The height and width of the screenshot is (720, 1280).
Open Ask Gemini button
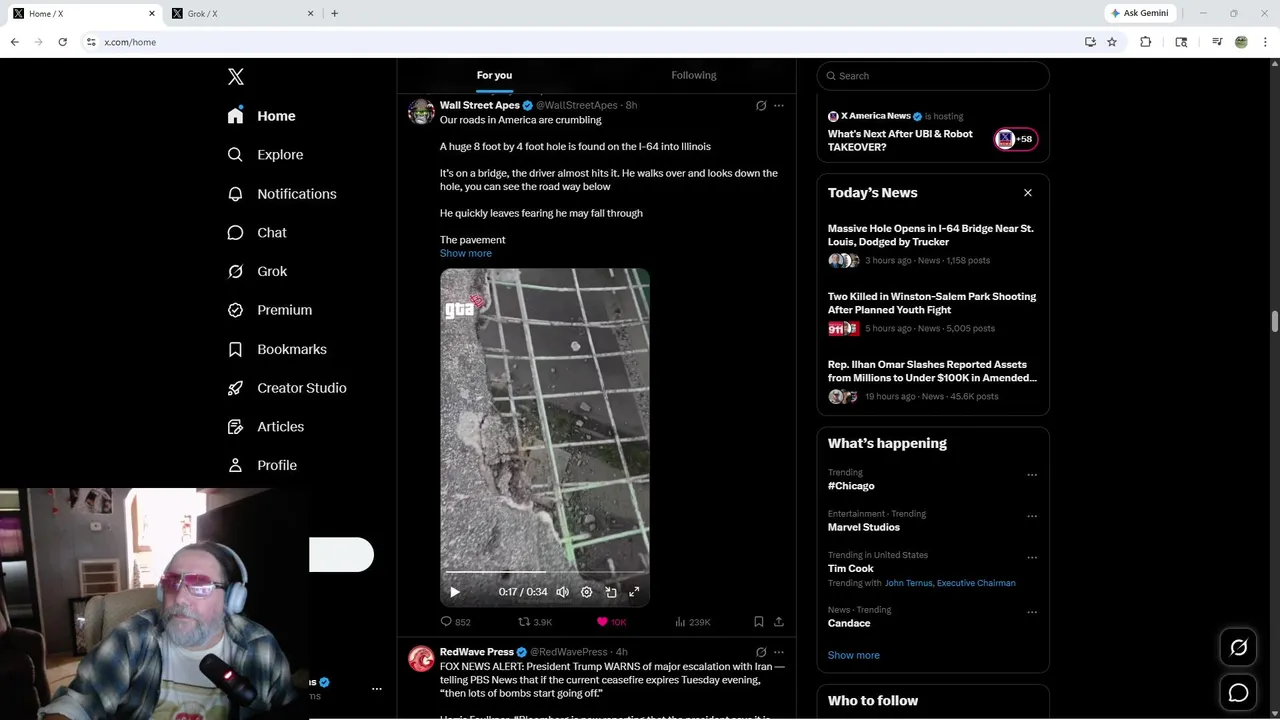click(x=1140, y=14)
